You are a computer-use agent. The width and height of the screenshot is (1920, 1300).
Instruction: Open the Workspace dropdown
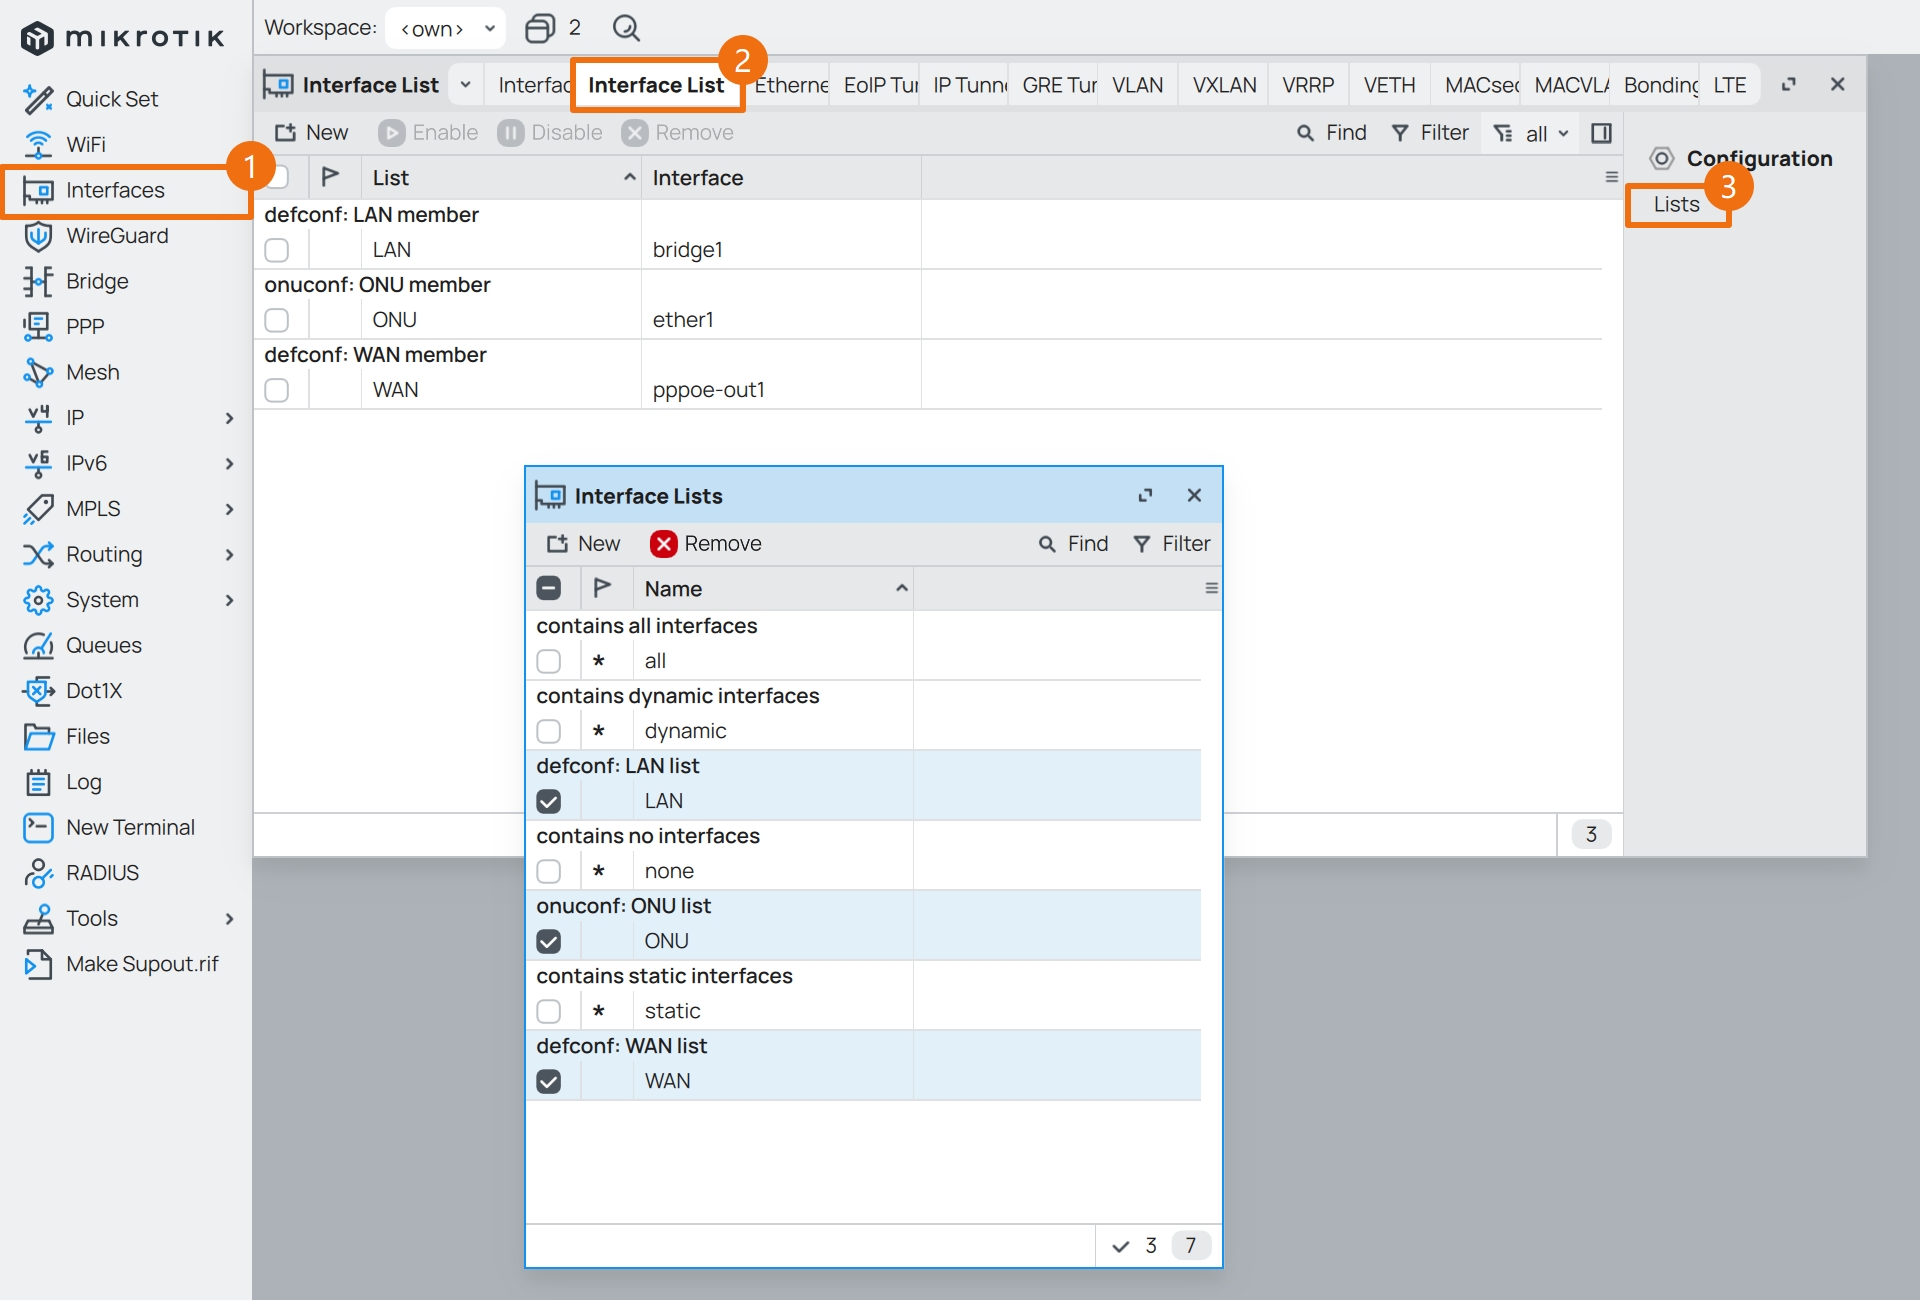(446, 28)
